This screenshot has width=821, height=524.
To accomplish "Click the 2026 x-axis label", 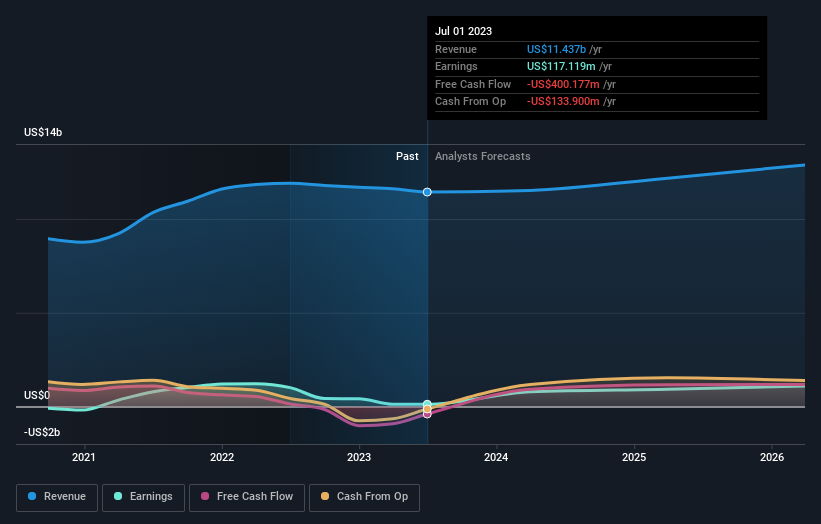I will pos(772,457).
